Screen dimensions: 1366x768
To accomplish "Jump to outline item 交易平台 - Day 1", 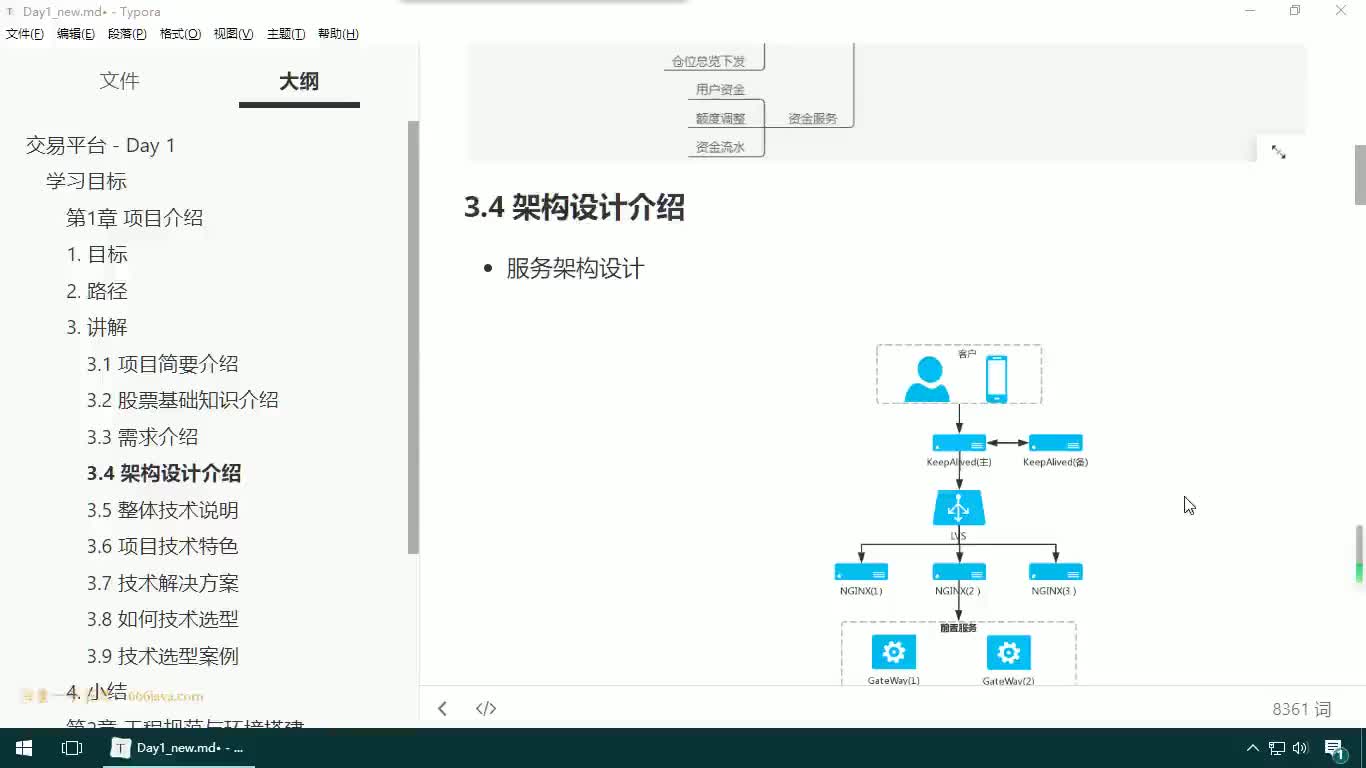I will click(101, 145).
